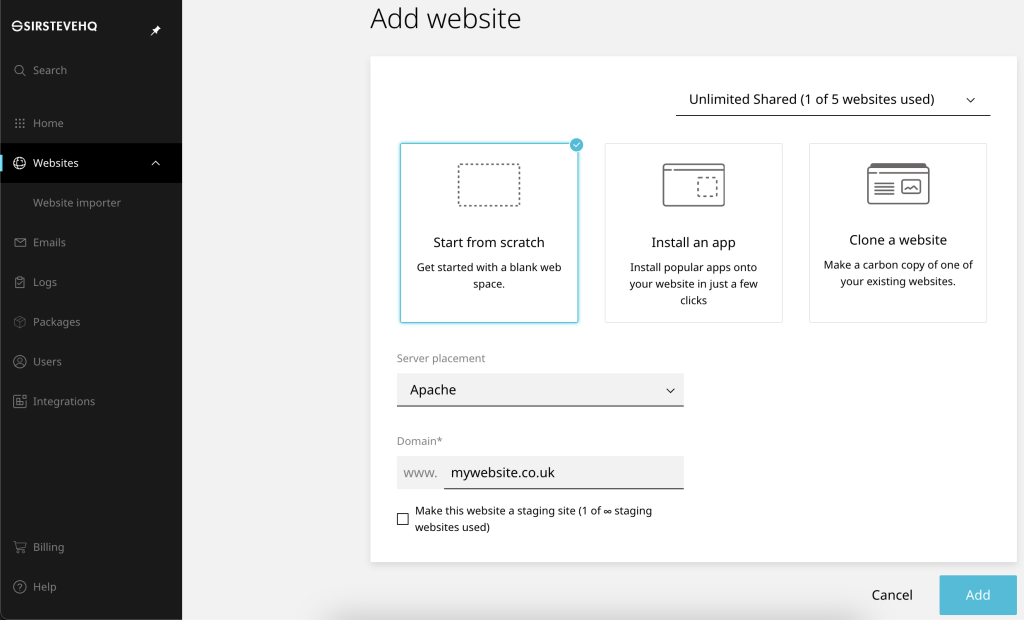
Task: Click the SirSteveHQ logo
Action: point(55,26)
